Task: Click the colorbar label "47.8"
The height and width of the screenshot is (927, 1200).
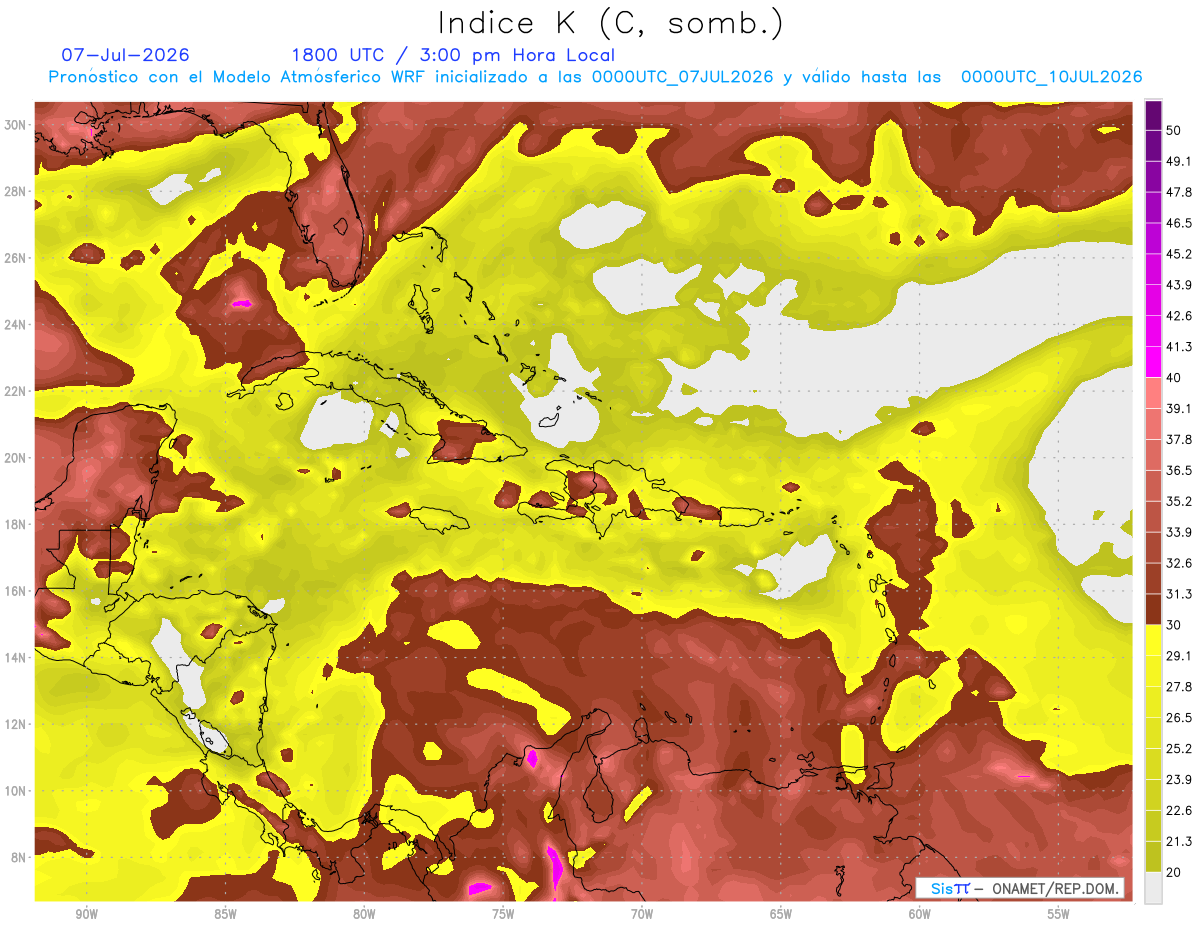Action: 1179,192
